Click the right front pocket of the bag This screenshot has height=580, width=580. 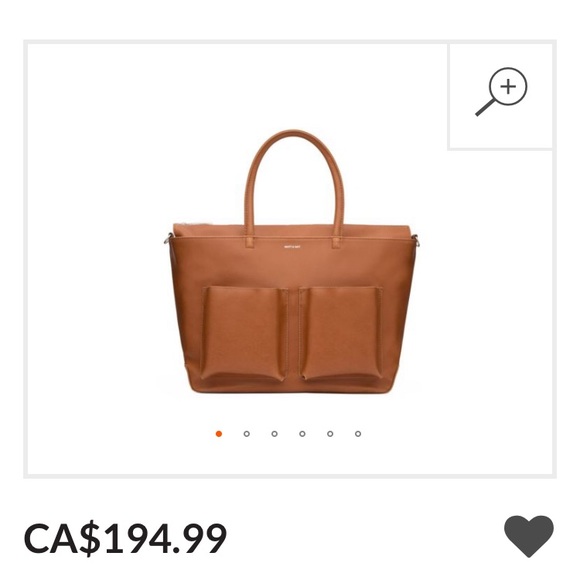(x=341, y=334)
